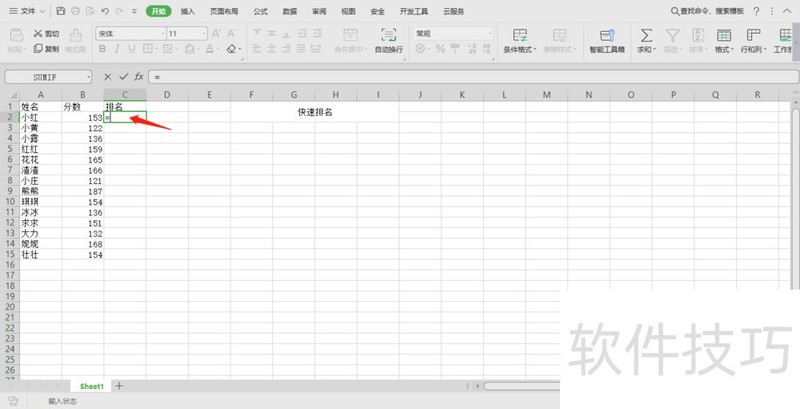Open the font size 11 dropdown
800x409 pixels.
(x=204, y=34)
